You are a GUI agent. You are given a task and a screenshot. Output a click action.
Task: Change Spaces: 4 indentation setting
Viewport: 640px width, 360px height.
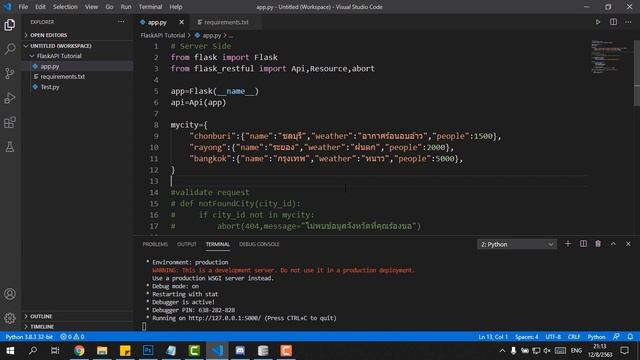coord(527,337)
